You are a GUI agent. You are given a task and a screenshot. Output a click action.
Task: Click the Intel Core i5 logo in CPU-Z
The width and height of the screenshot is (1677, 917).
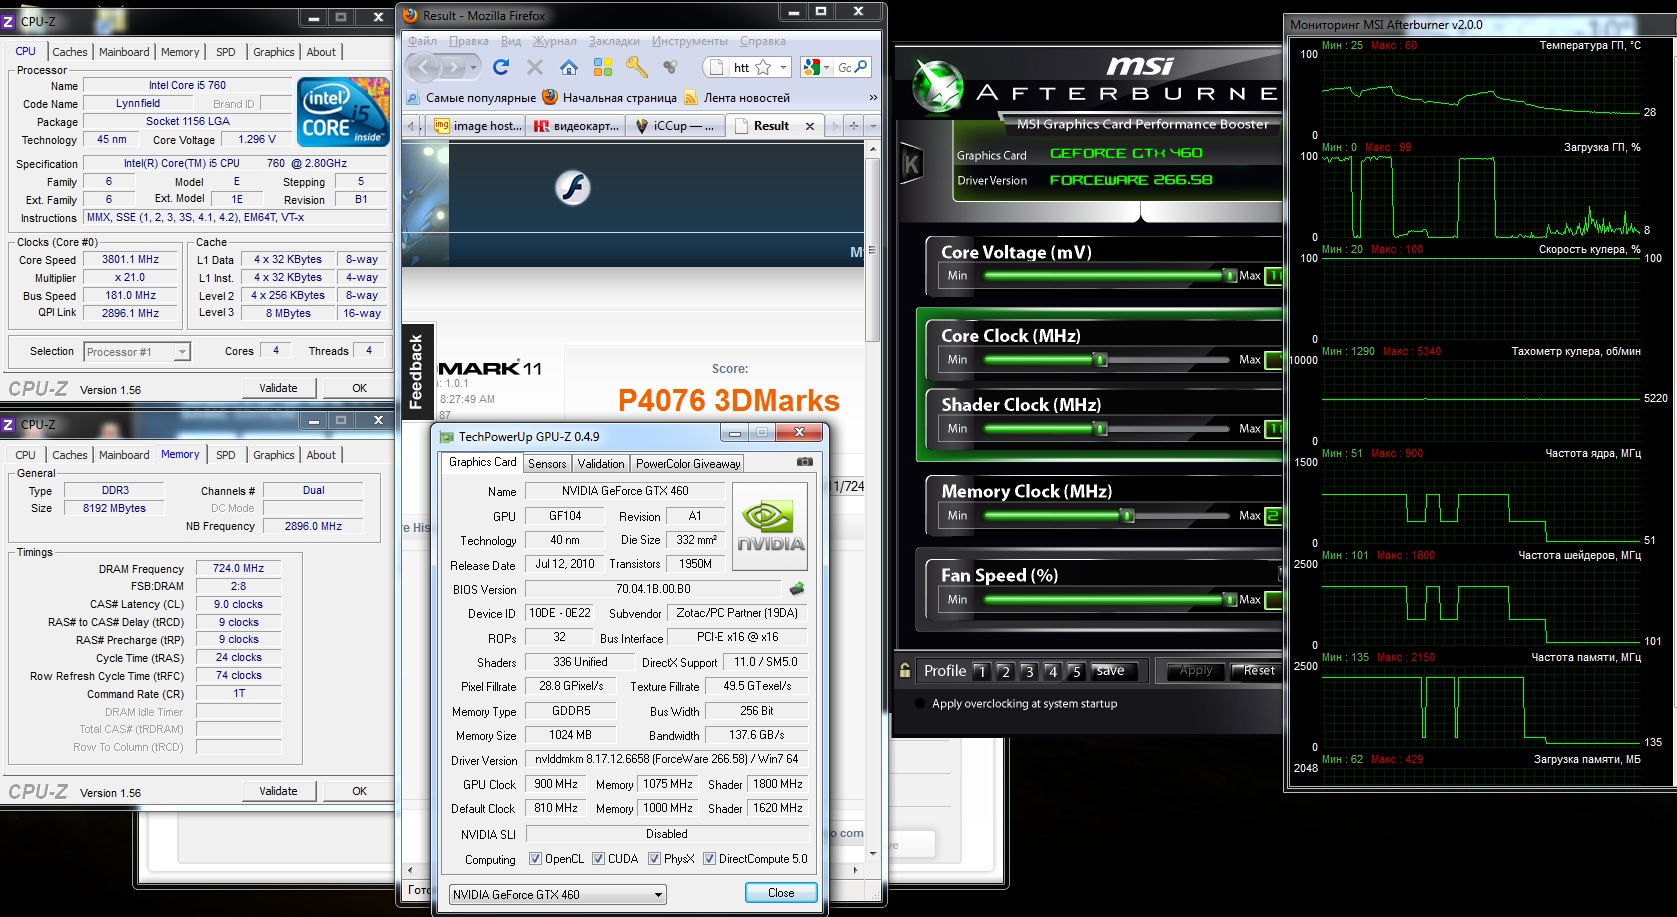(x=344, y=113)
